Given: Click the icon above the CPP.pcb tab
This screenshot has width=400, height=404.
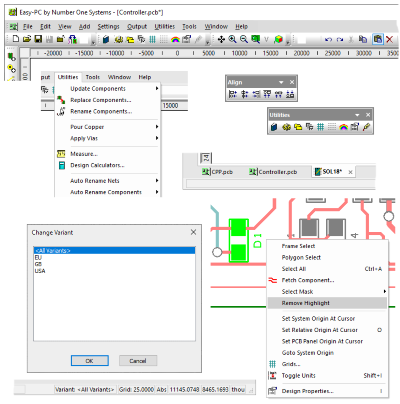Looking at the screenshot, I should coord(206,158).
